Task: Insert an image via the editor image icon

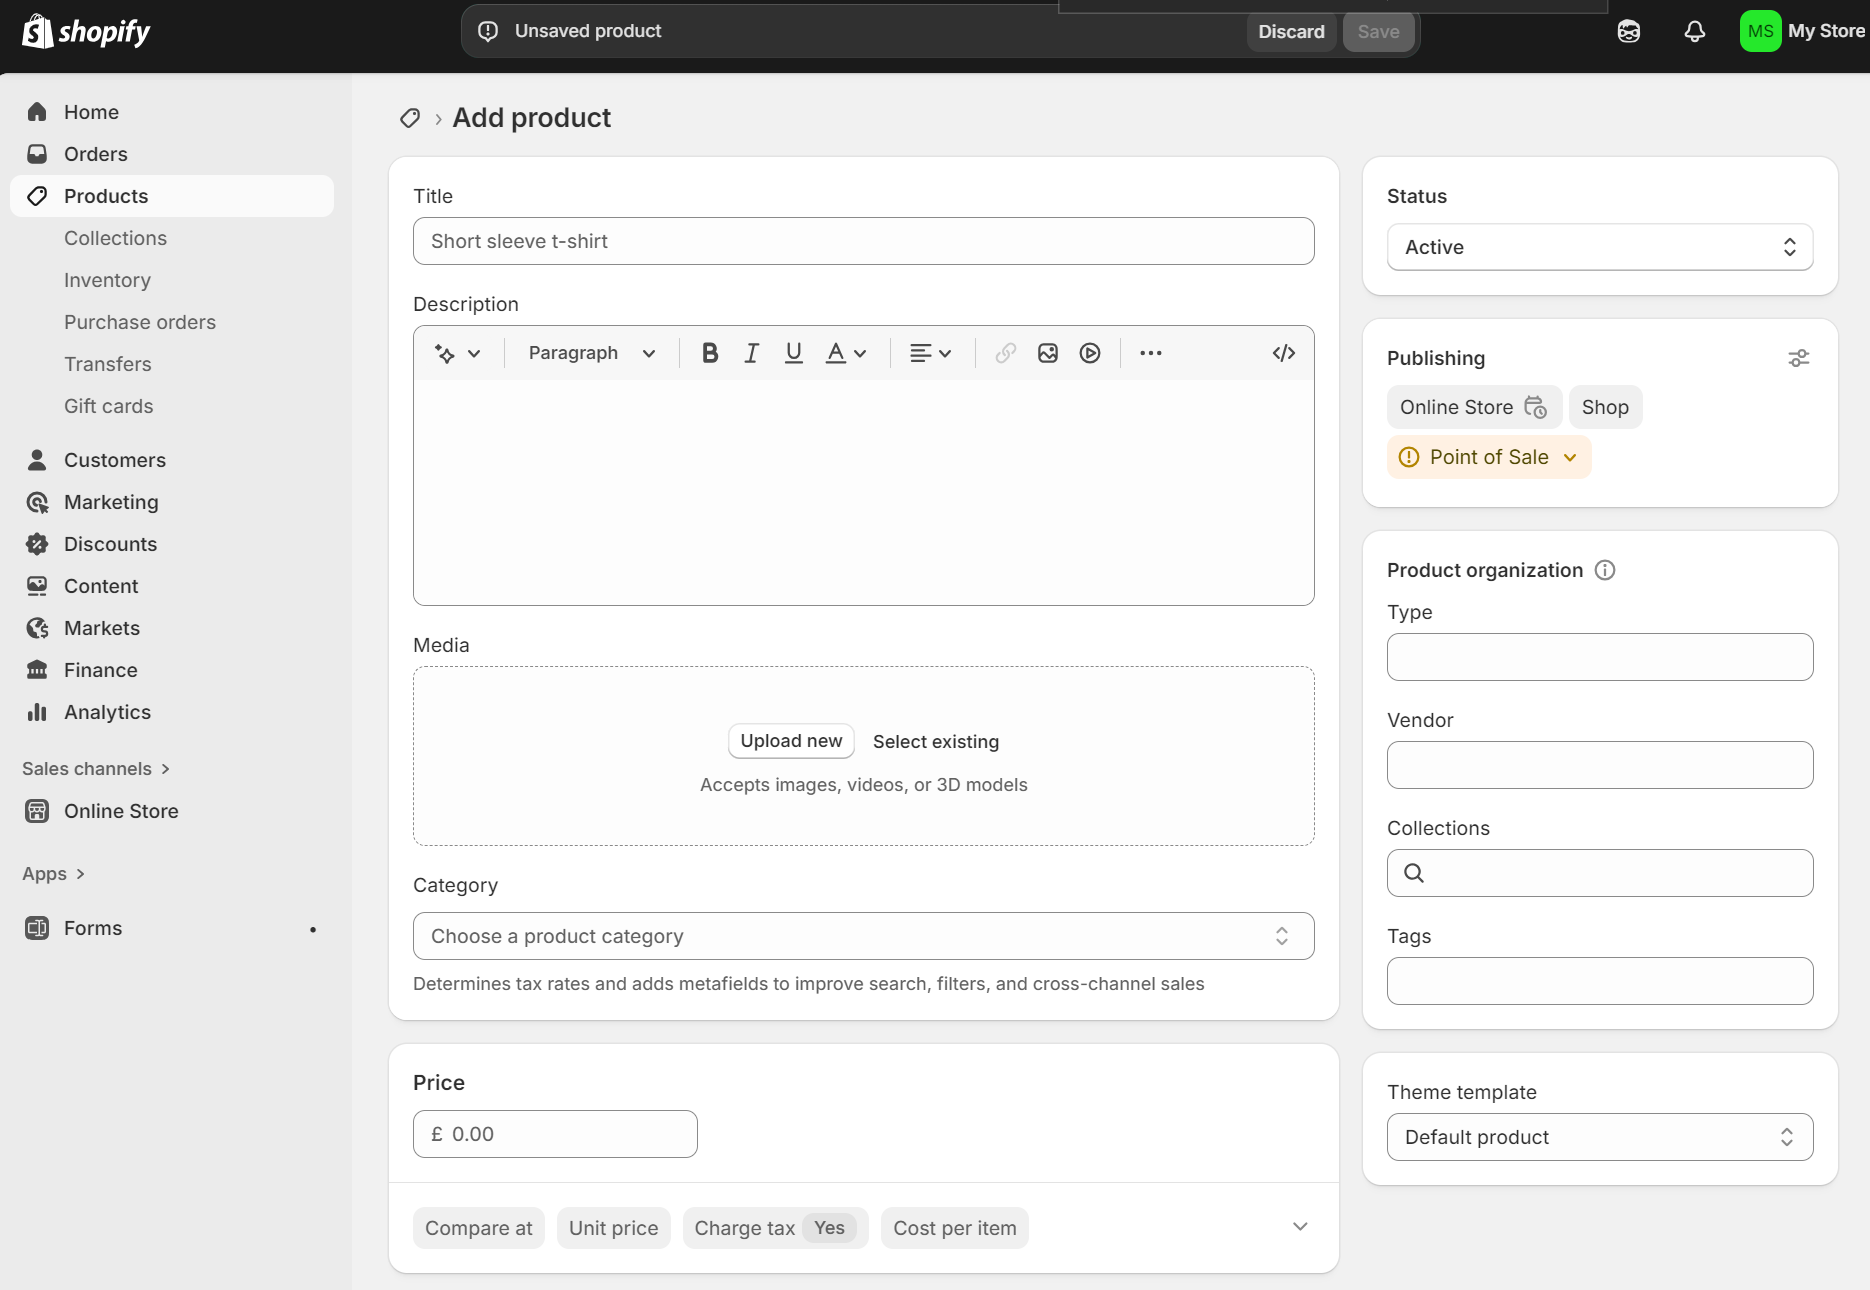Action: [x=1047, y=352]
